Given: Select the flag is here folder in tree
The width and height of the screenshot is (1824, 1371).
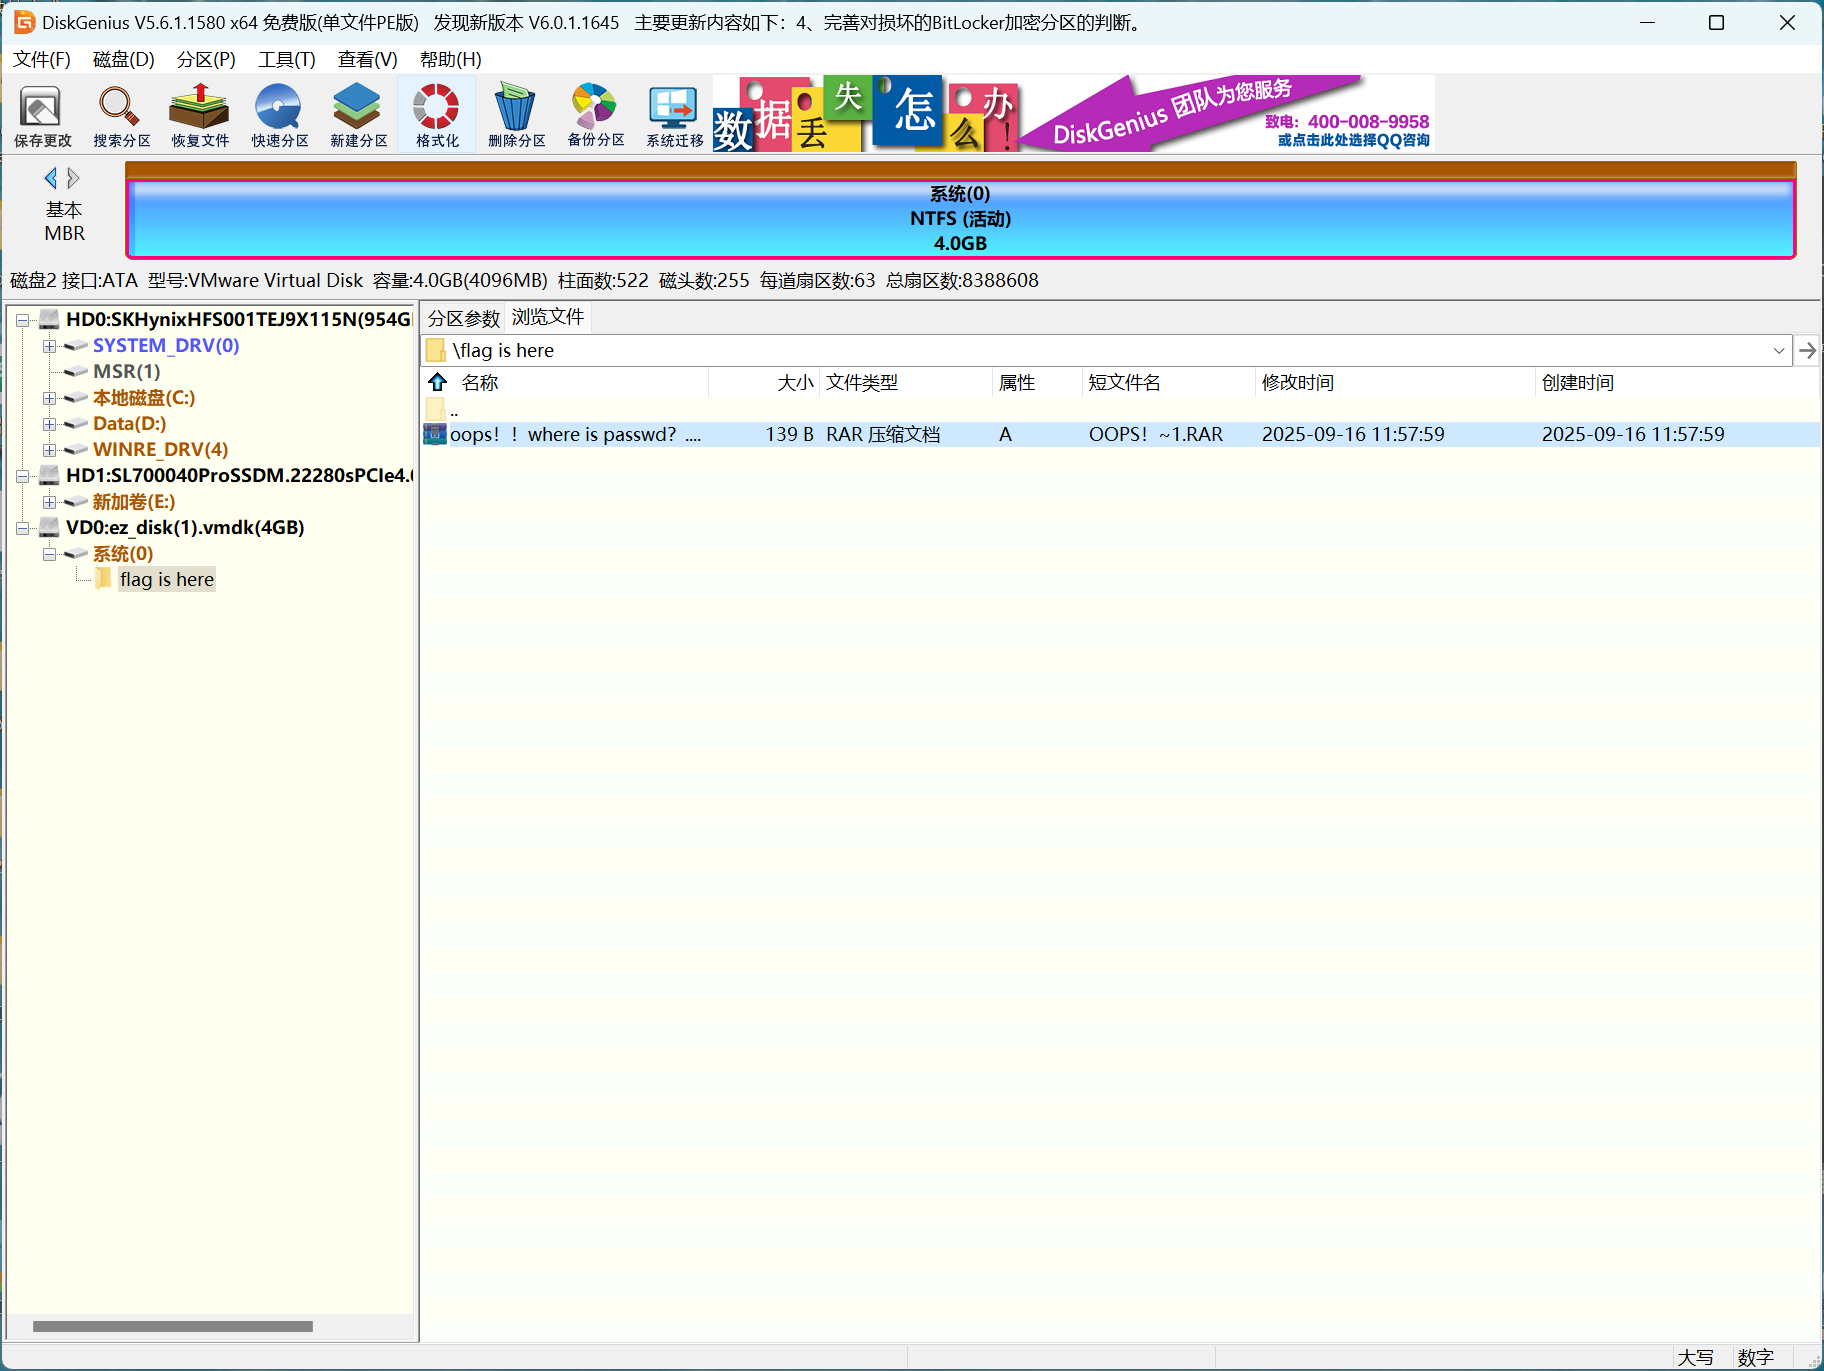Looking at the screenshot, I should point(167,579).
